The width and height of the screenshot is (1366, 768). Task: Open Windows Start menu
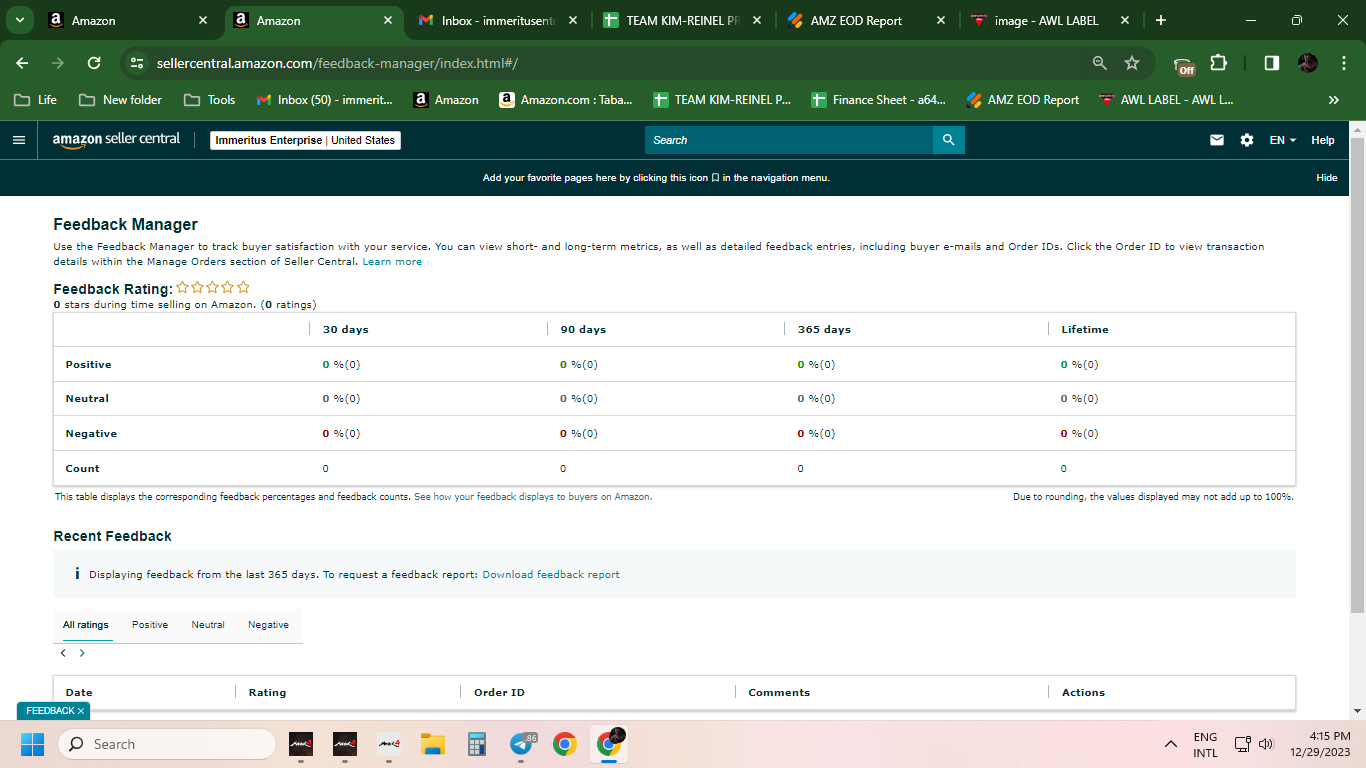(x=33, y=744)
